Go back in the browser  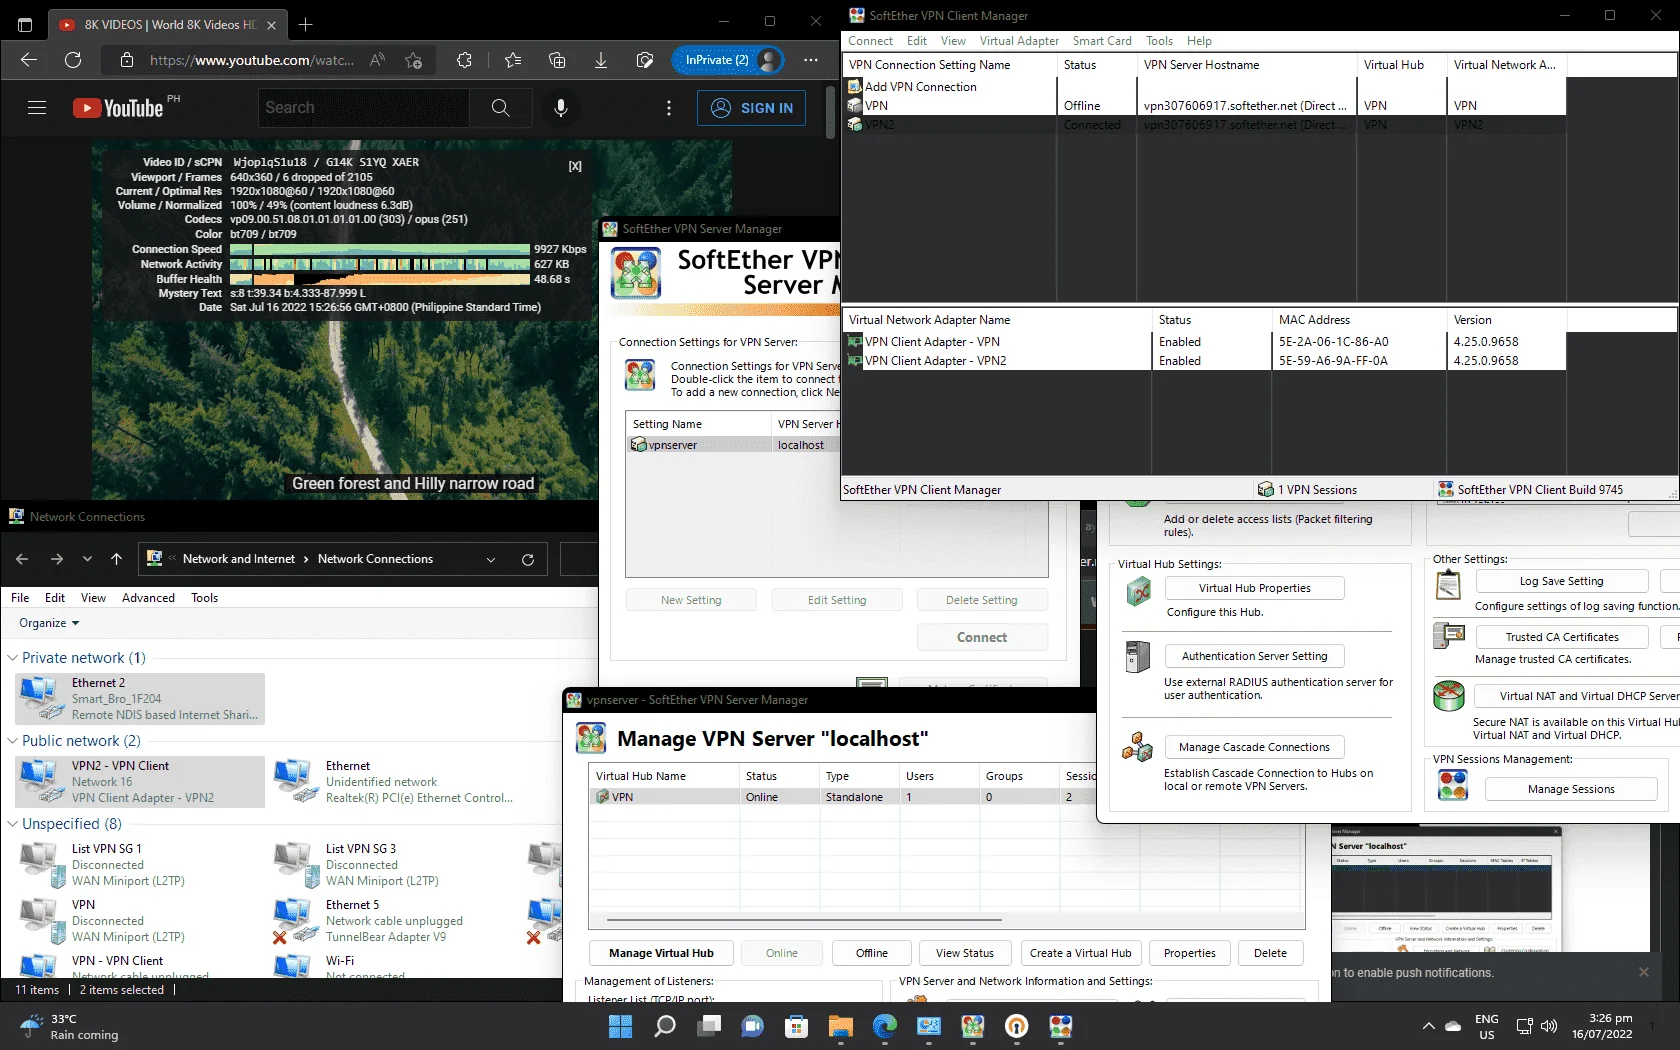coord(29,60)
